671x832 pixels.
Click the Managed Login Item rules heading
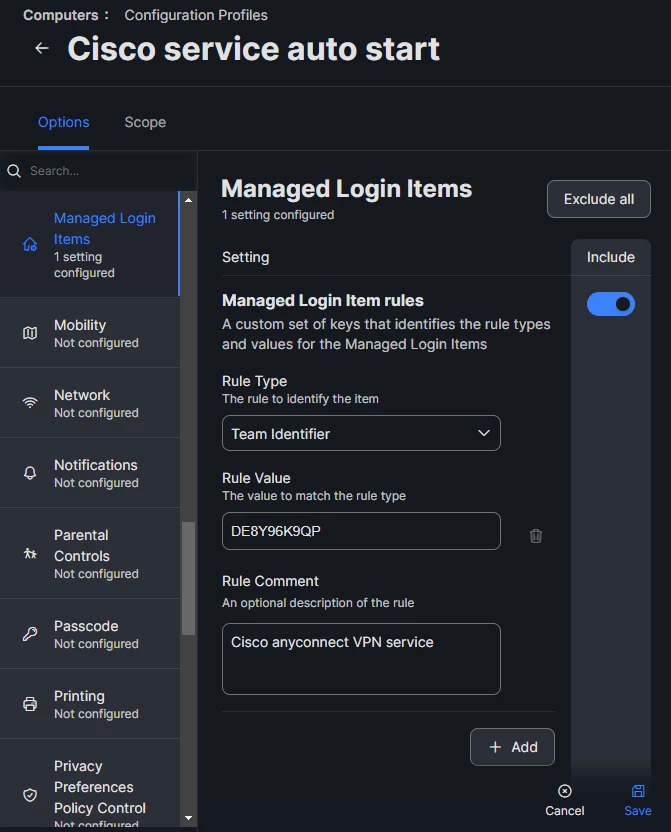pyautogui.click(x=323, y=300)
